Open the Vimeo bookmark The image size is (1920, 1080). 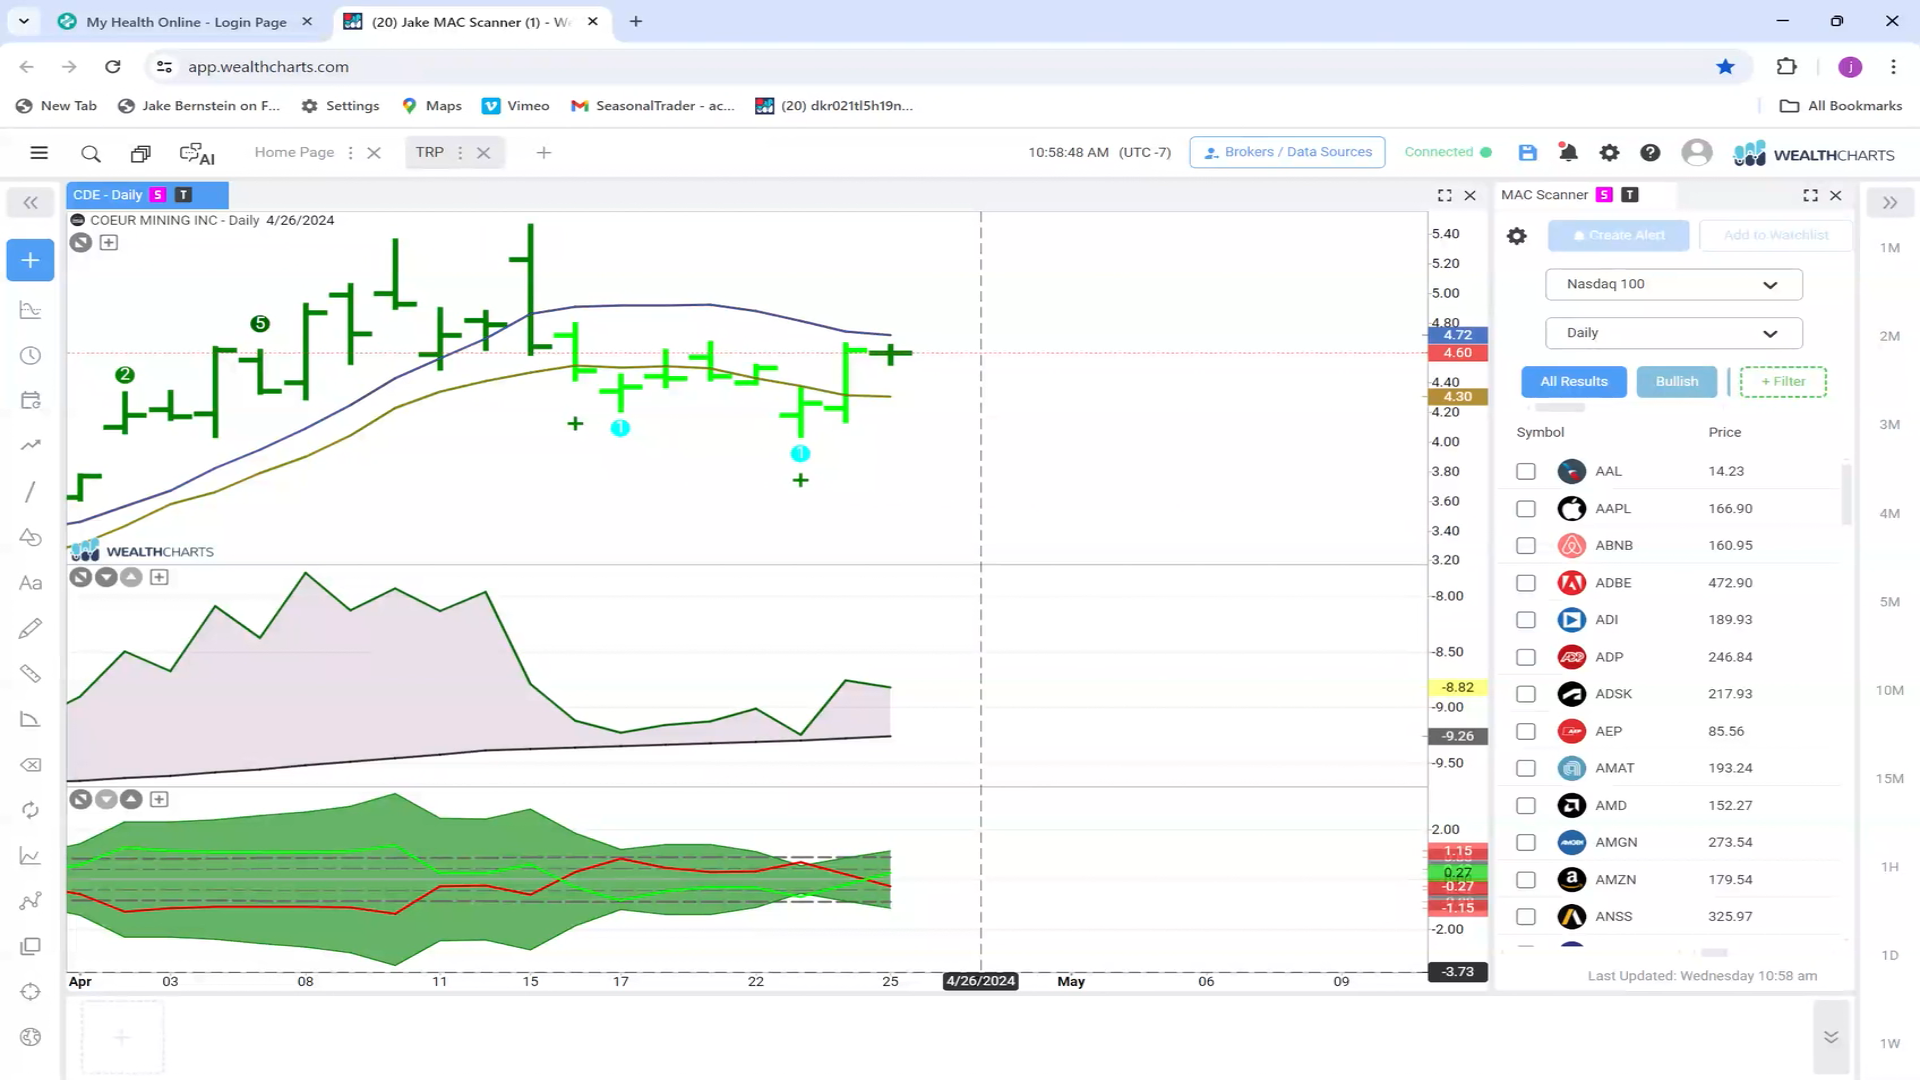[x=516, y=106]
